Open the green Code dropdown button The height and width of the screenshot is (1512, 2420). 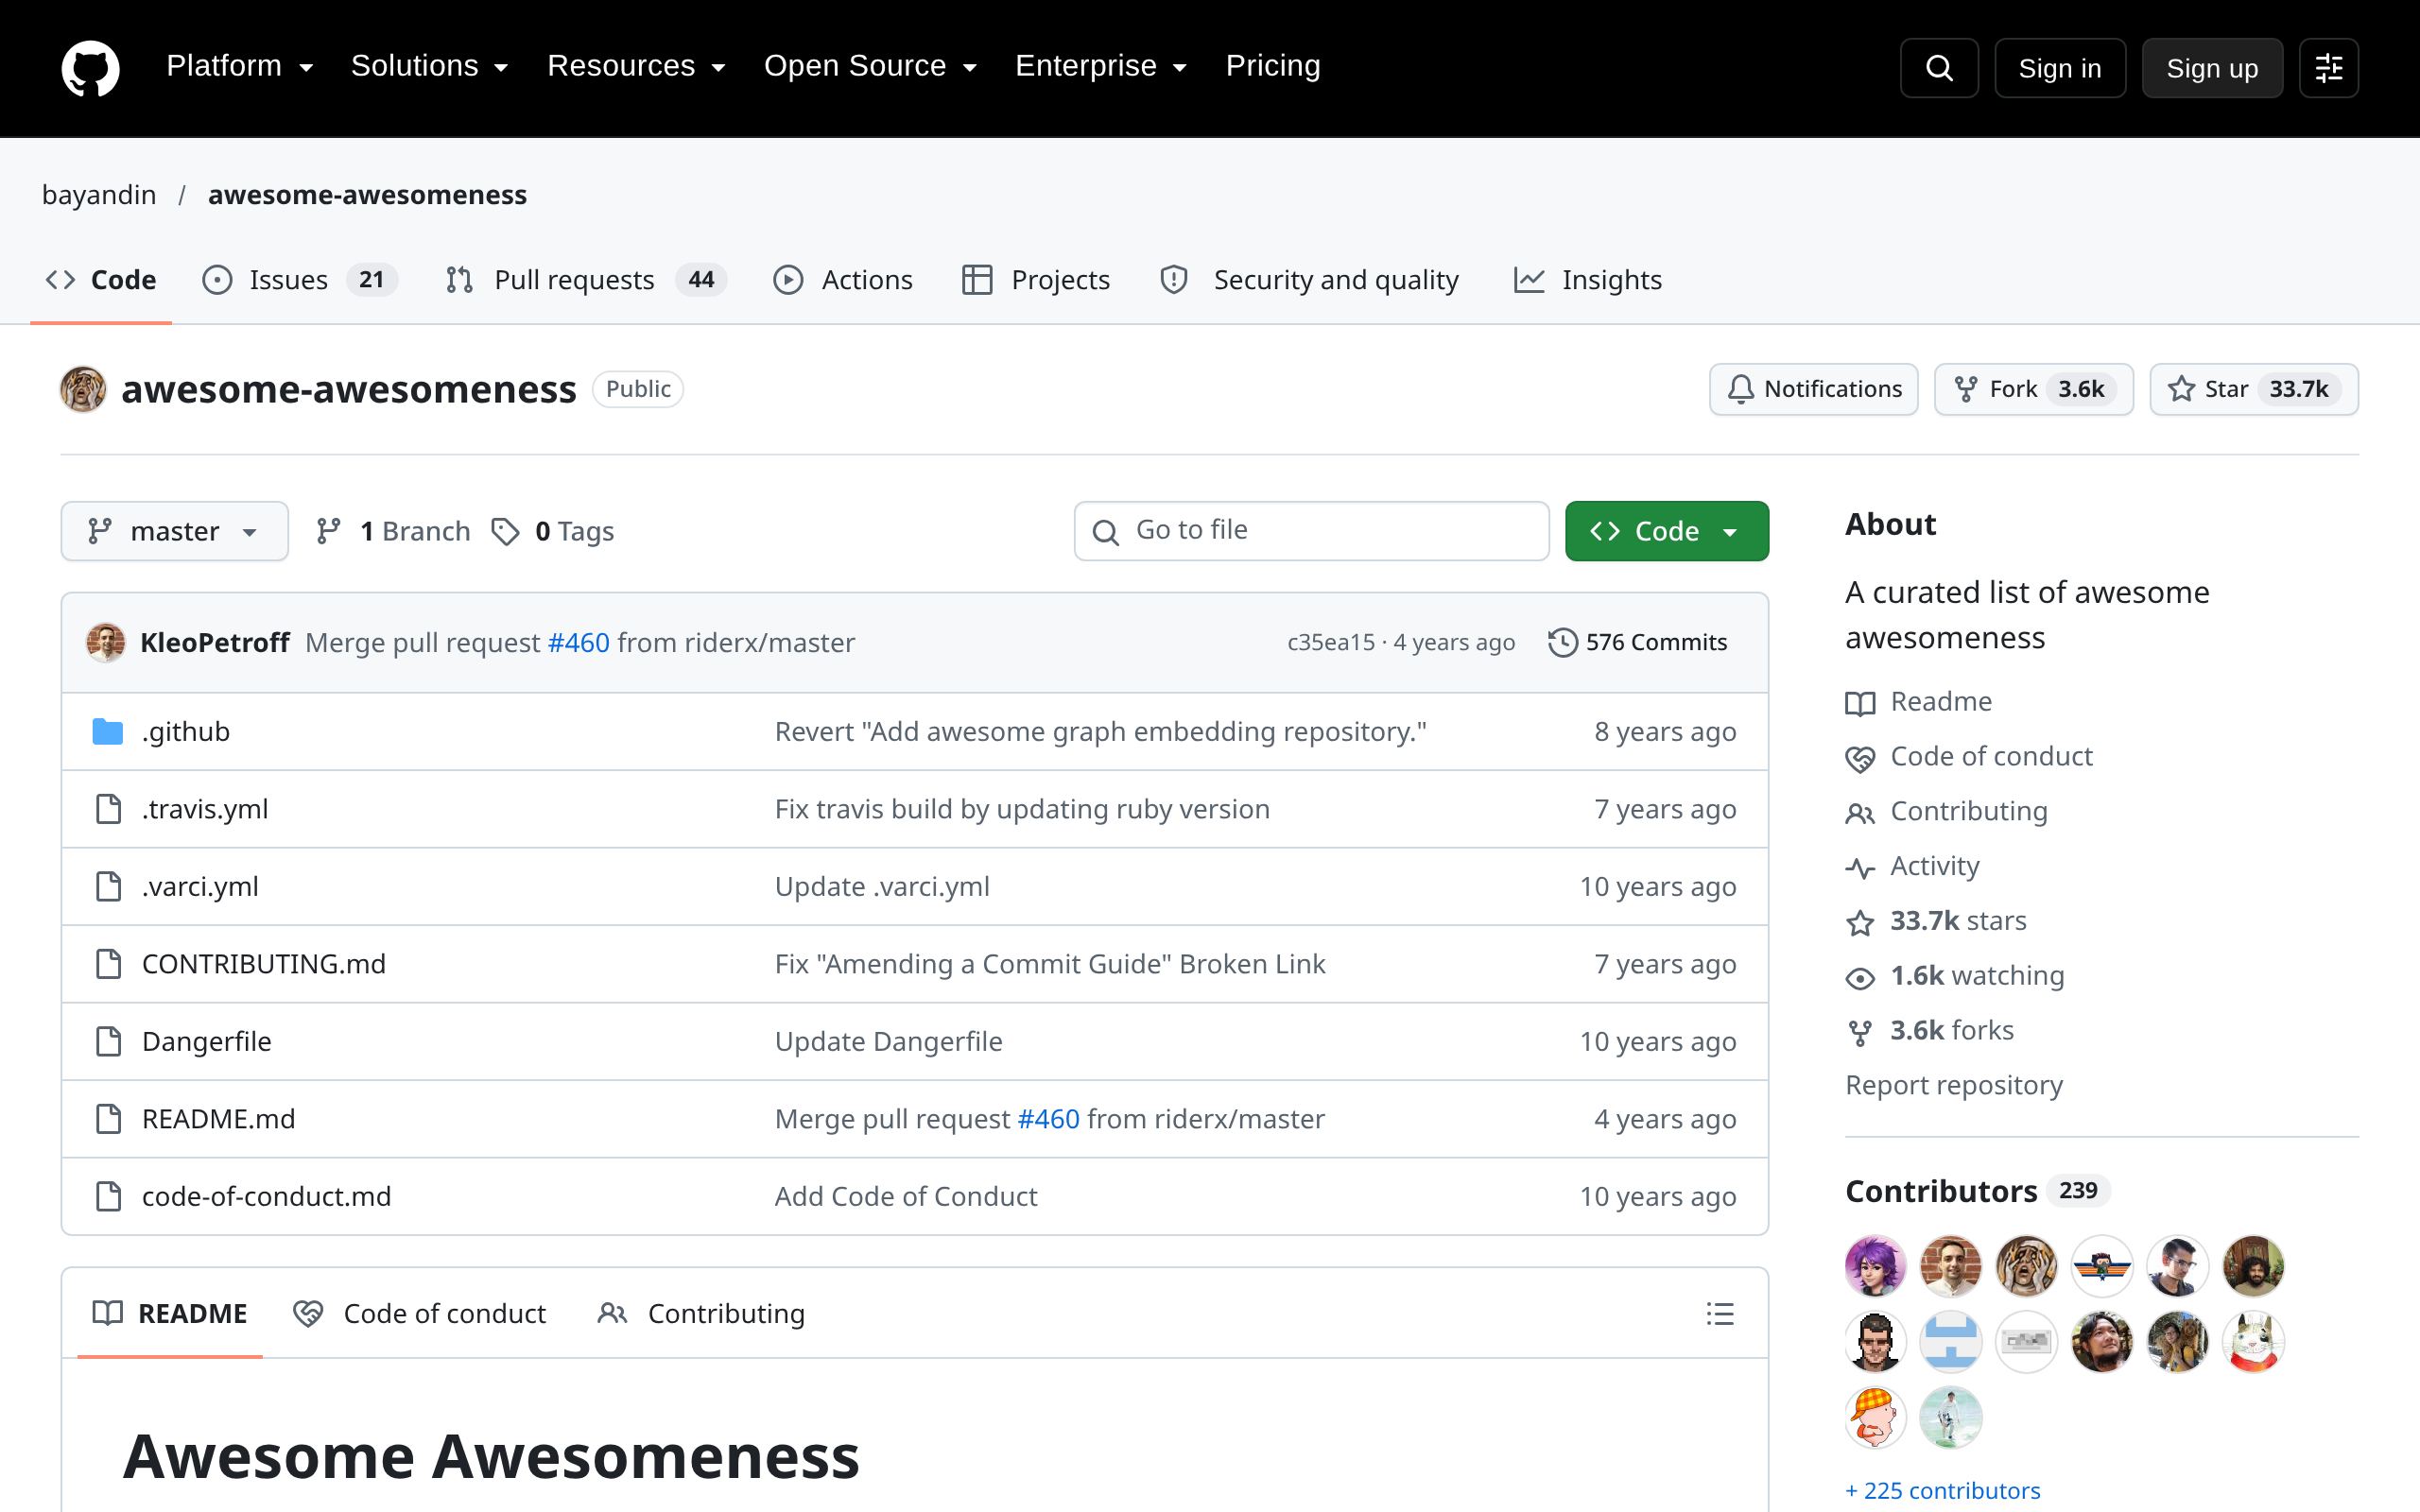tap(1666, 531)
